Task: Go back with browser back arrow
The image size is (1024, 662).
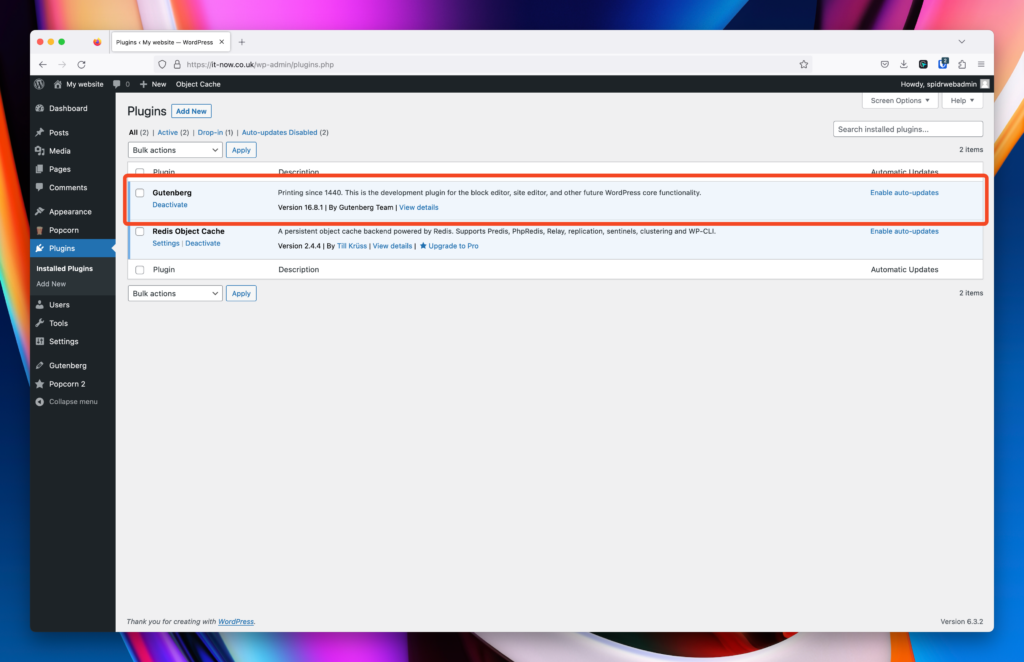Action: (x=42, y=65)
